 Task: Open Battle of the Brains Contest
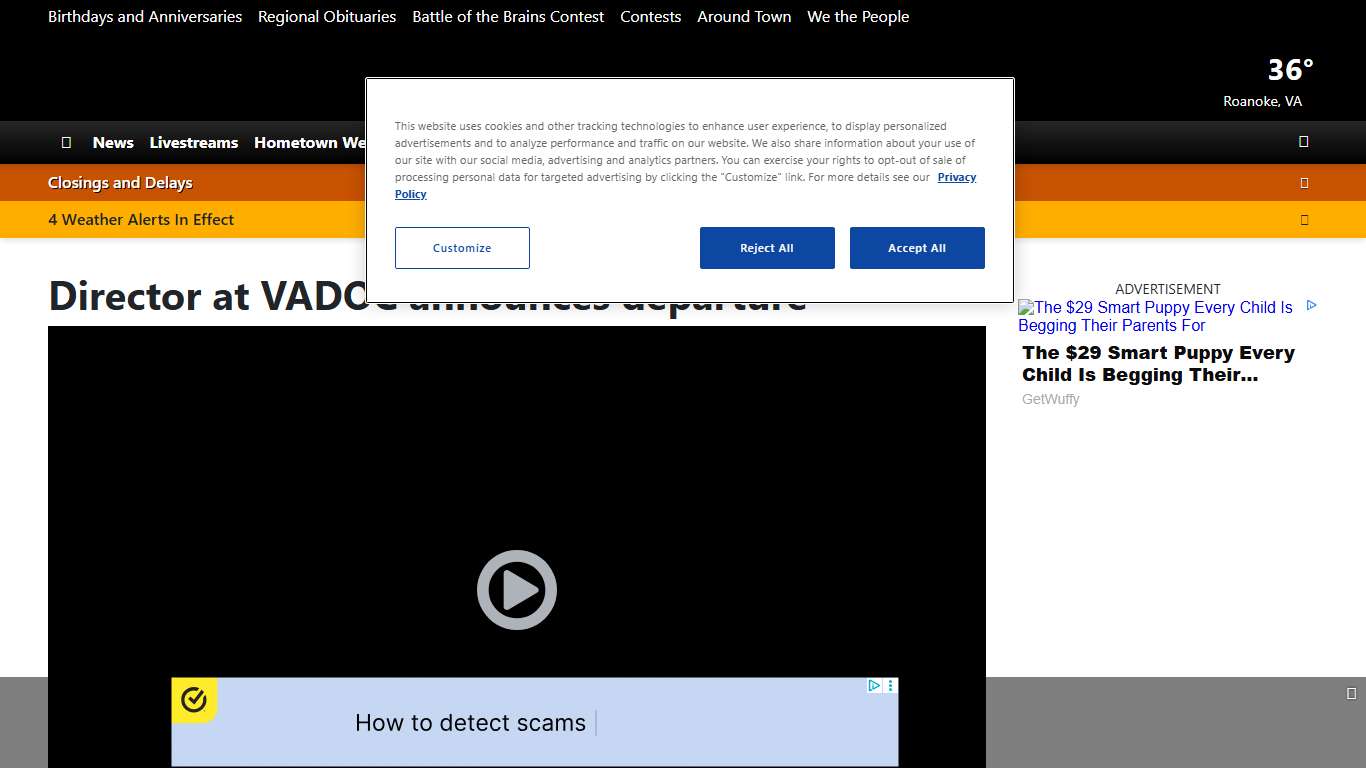point(508,17)
